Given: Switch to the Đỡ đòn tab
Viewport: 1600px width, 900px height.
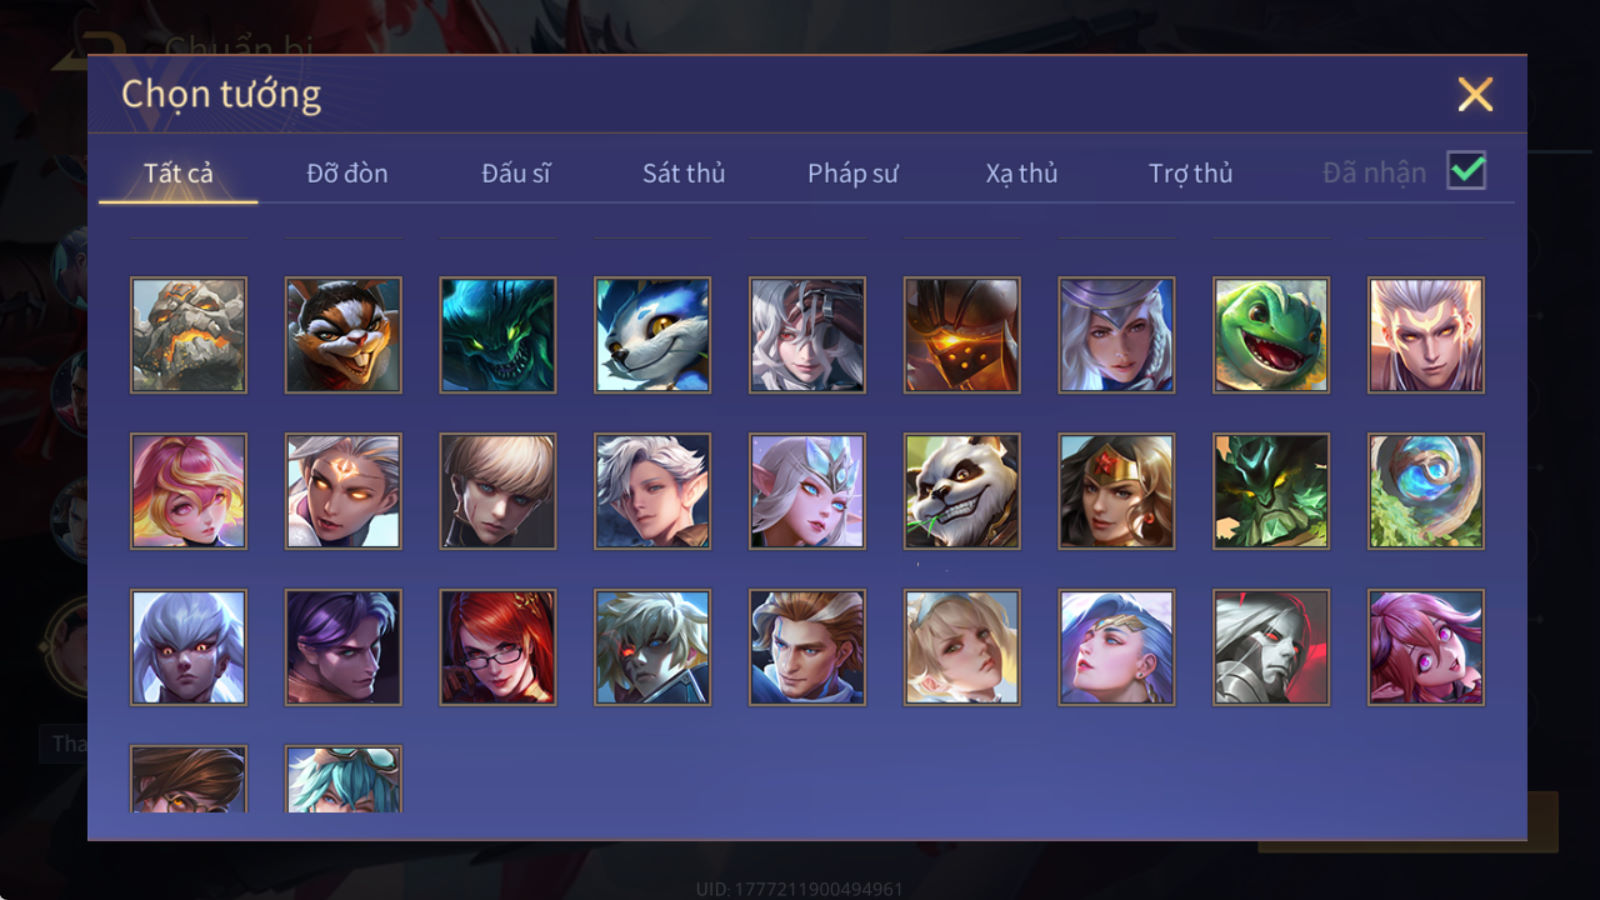Looking at the screenshot, I should click(347, 173).
